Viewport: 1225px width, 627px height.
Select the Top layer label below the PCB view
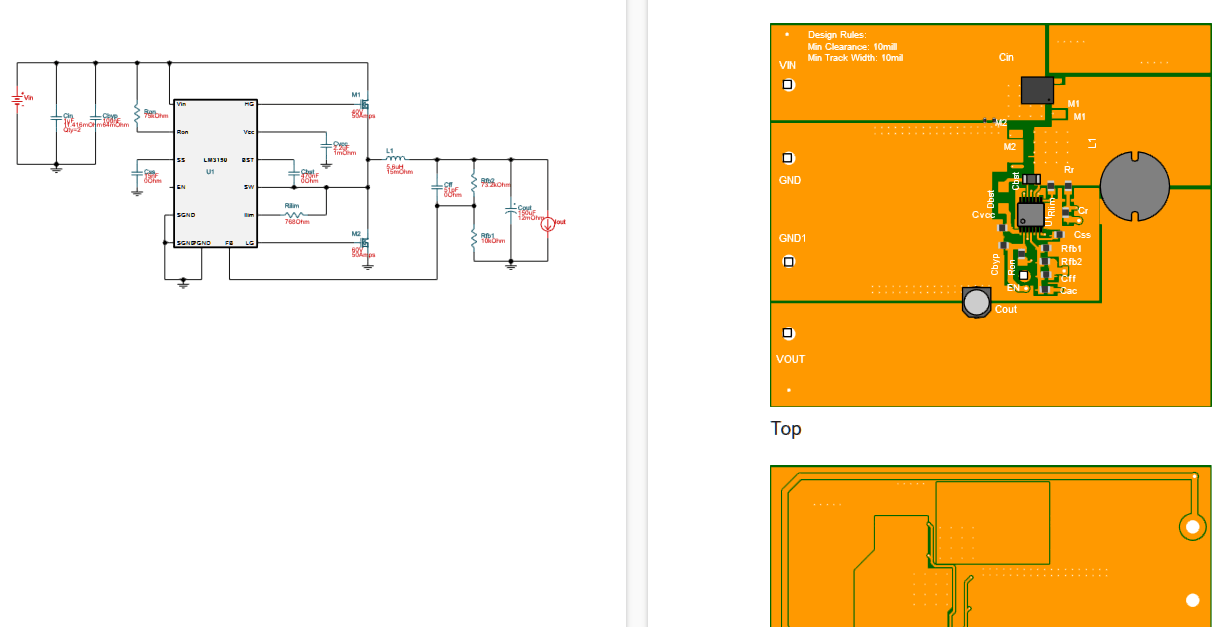[786, 429]
